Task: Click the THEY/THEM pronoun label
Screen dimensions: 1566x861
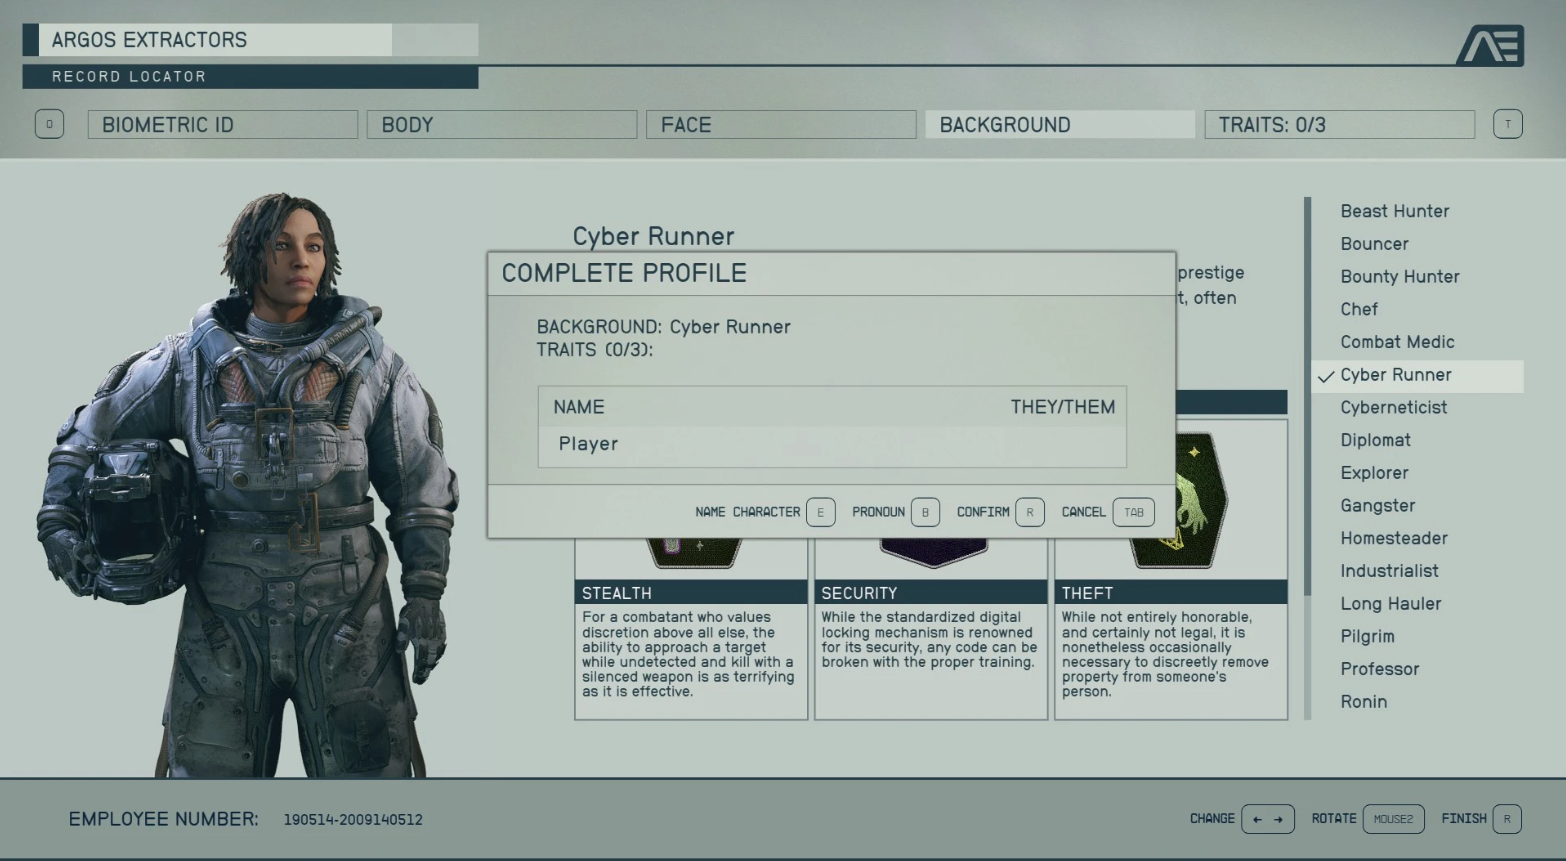Action: 1062,407
